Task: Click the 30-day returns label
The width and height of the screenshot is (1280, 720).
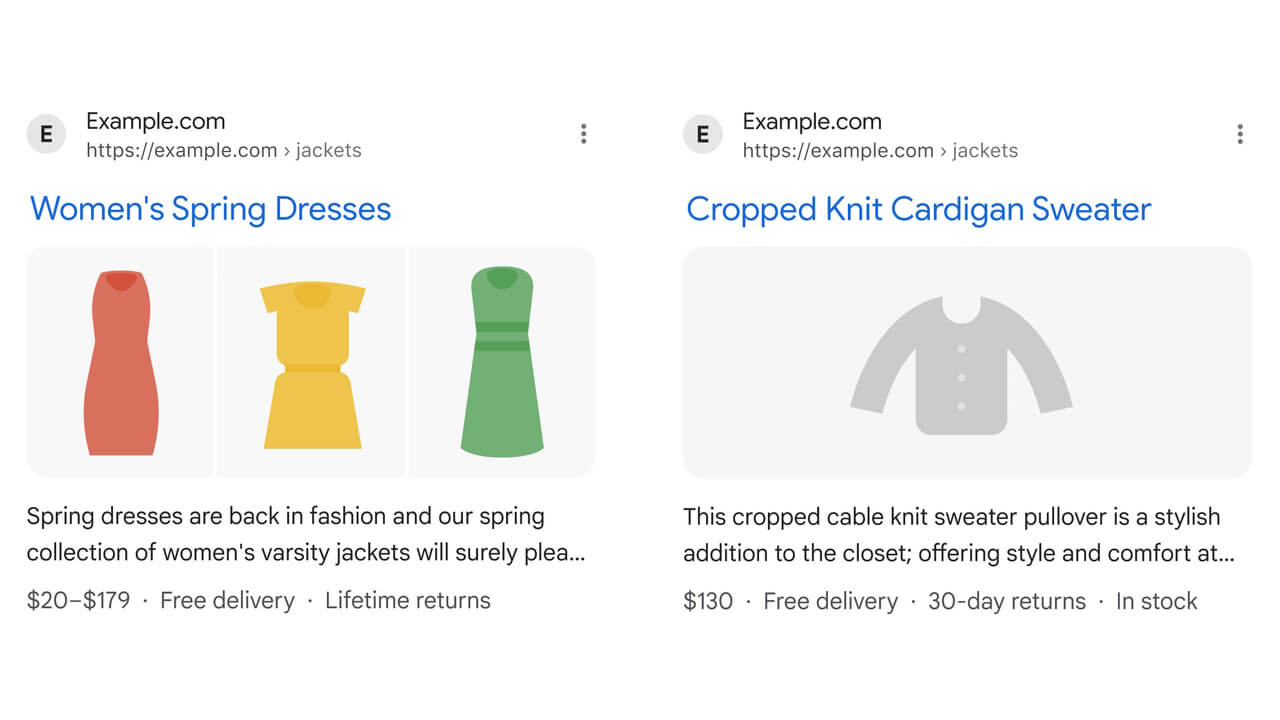Action: coord(1006,602)
